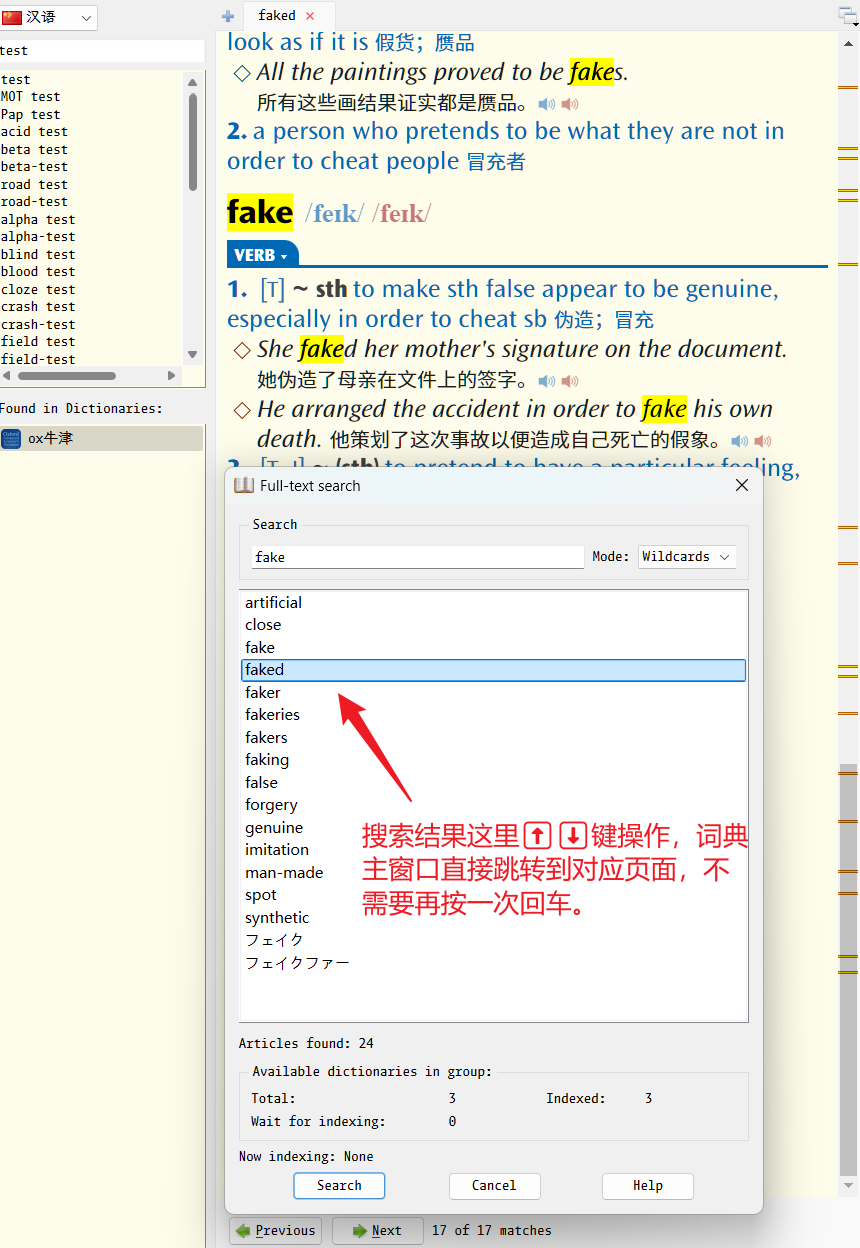Play red audio for the mother's signature example

(x=570, y=381)
